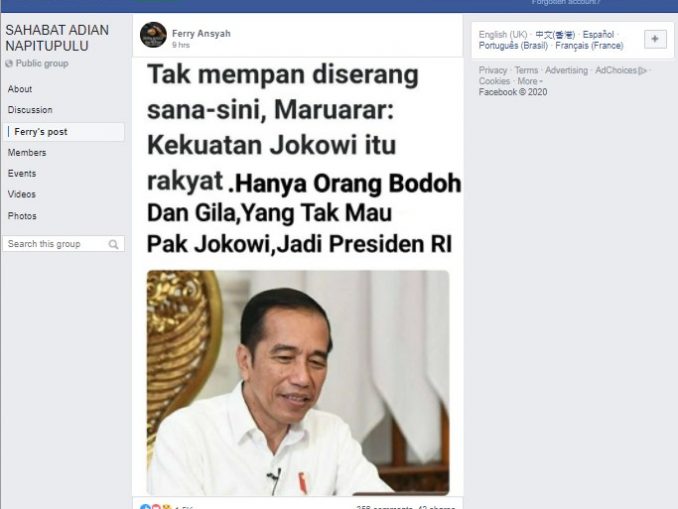View the group Members list
Image resolution: width=678 pixels, height=509 pixels.
coord(27,153)
